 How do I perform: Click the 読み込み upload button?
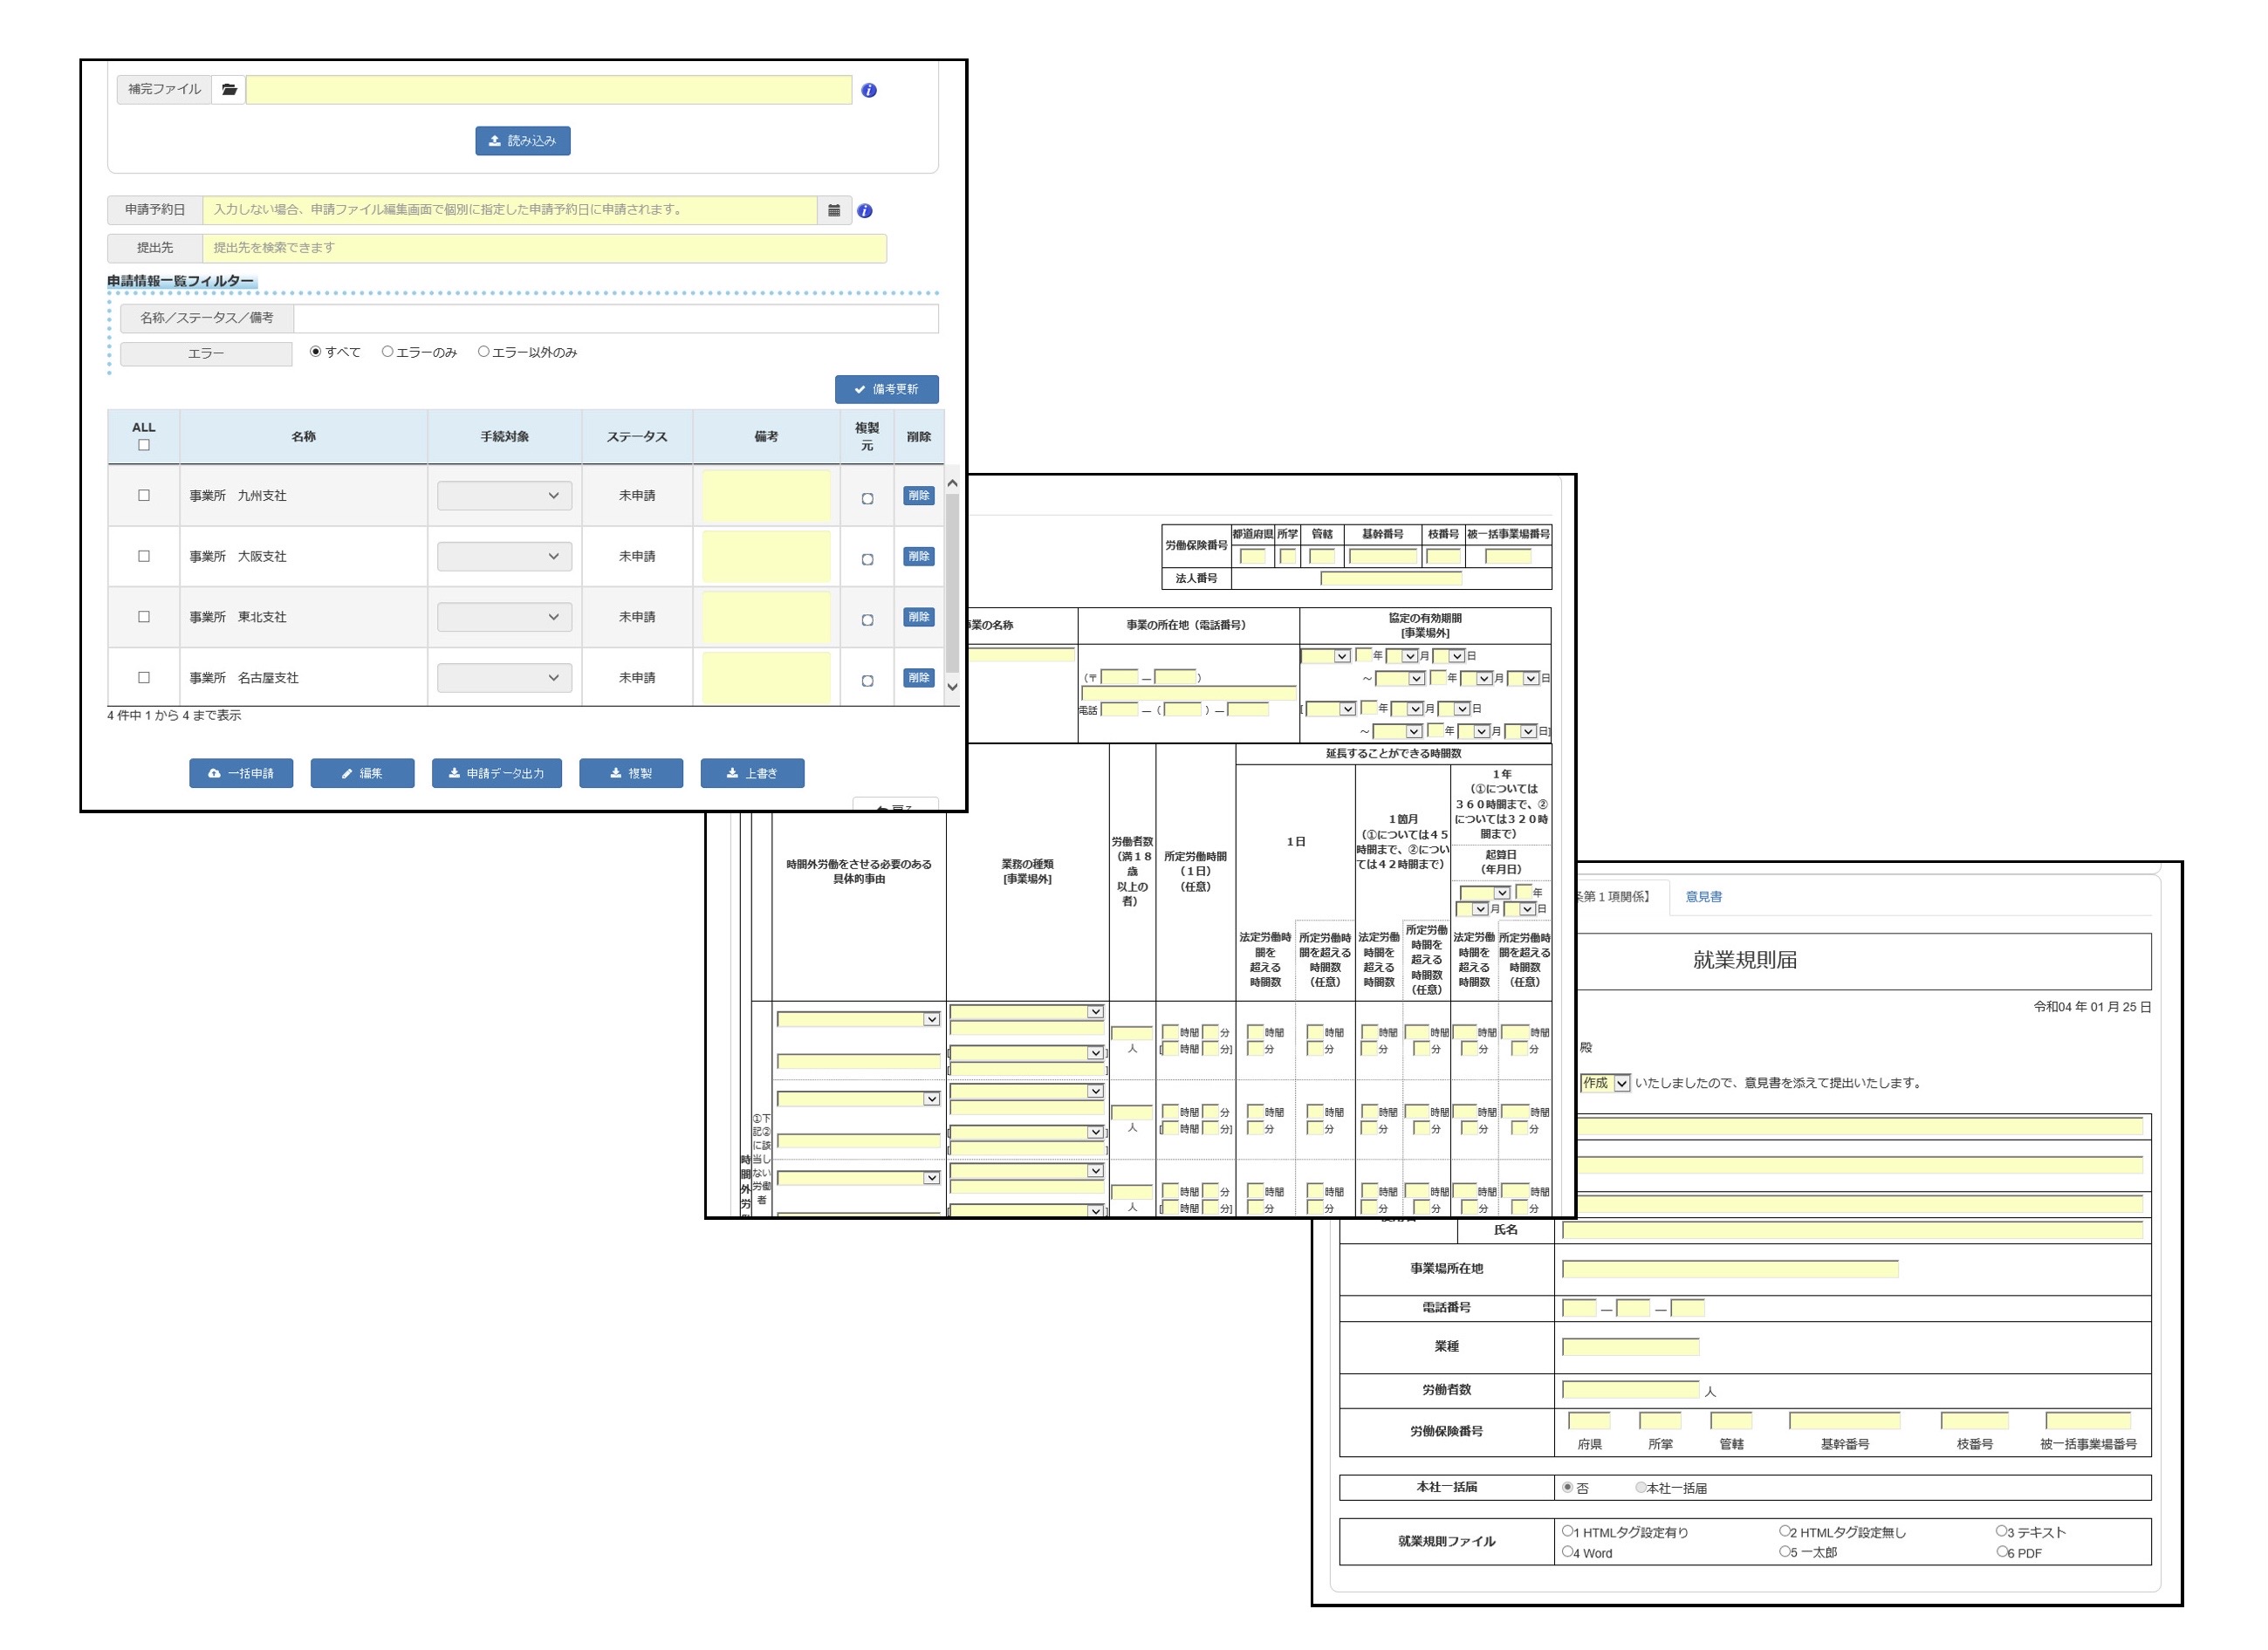coord(523,141)
